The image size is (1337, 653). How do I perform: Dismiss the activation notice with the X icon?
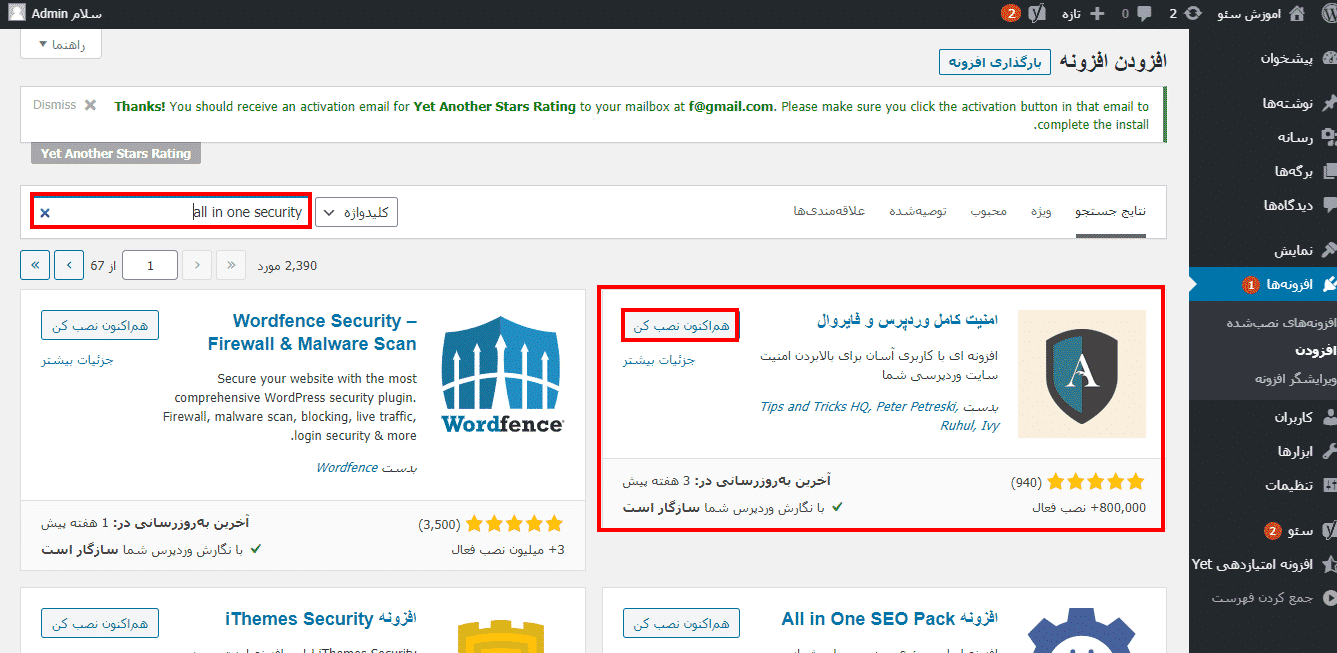coord(90,105)
